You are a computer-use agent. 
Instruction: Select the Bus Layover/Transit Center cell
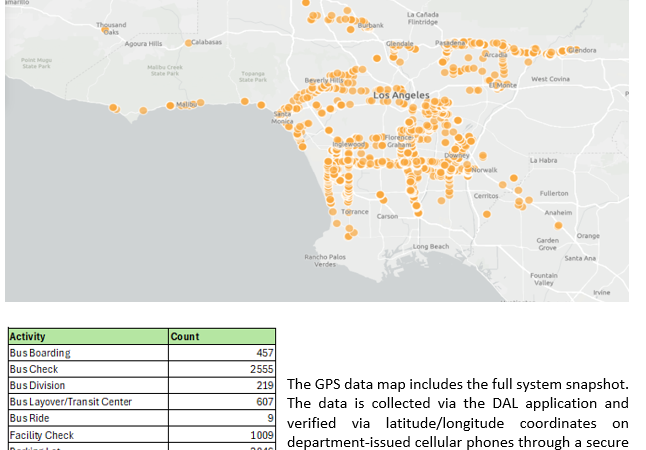pos(70,402)
